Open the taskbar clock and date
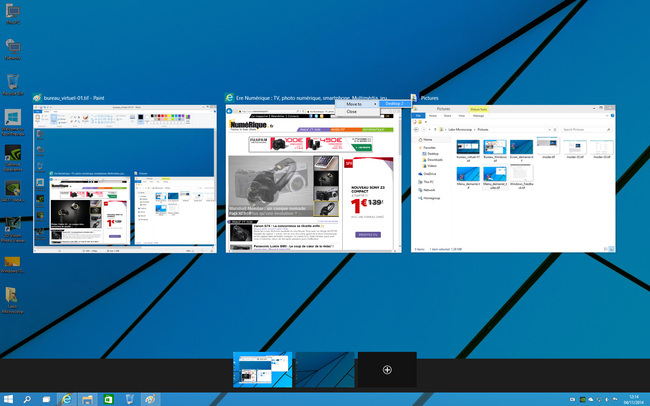 (633, 400)
